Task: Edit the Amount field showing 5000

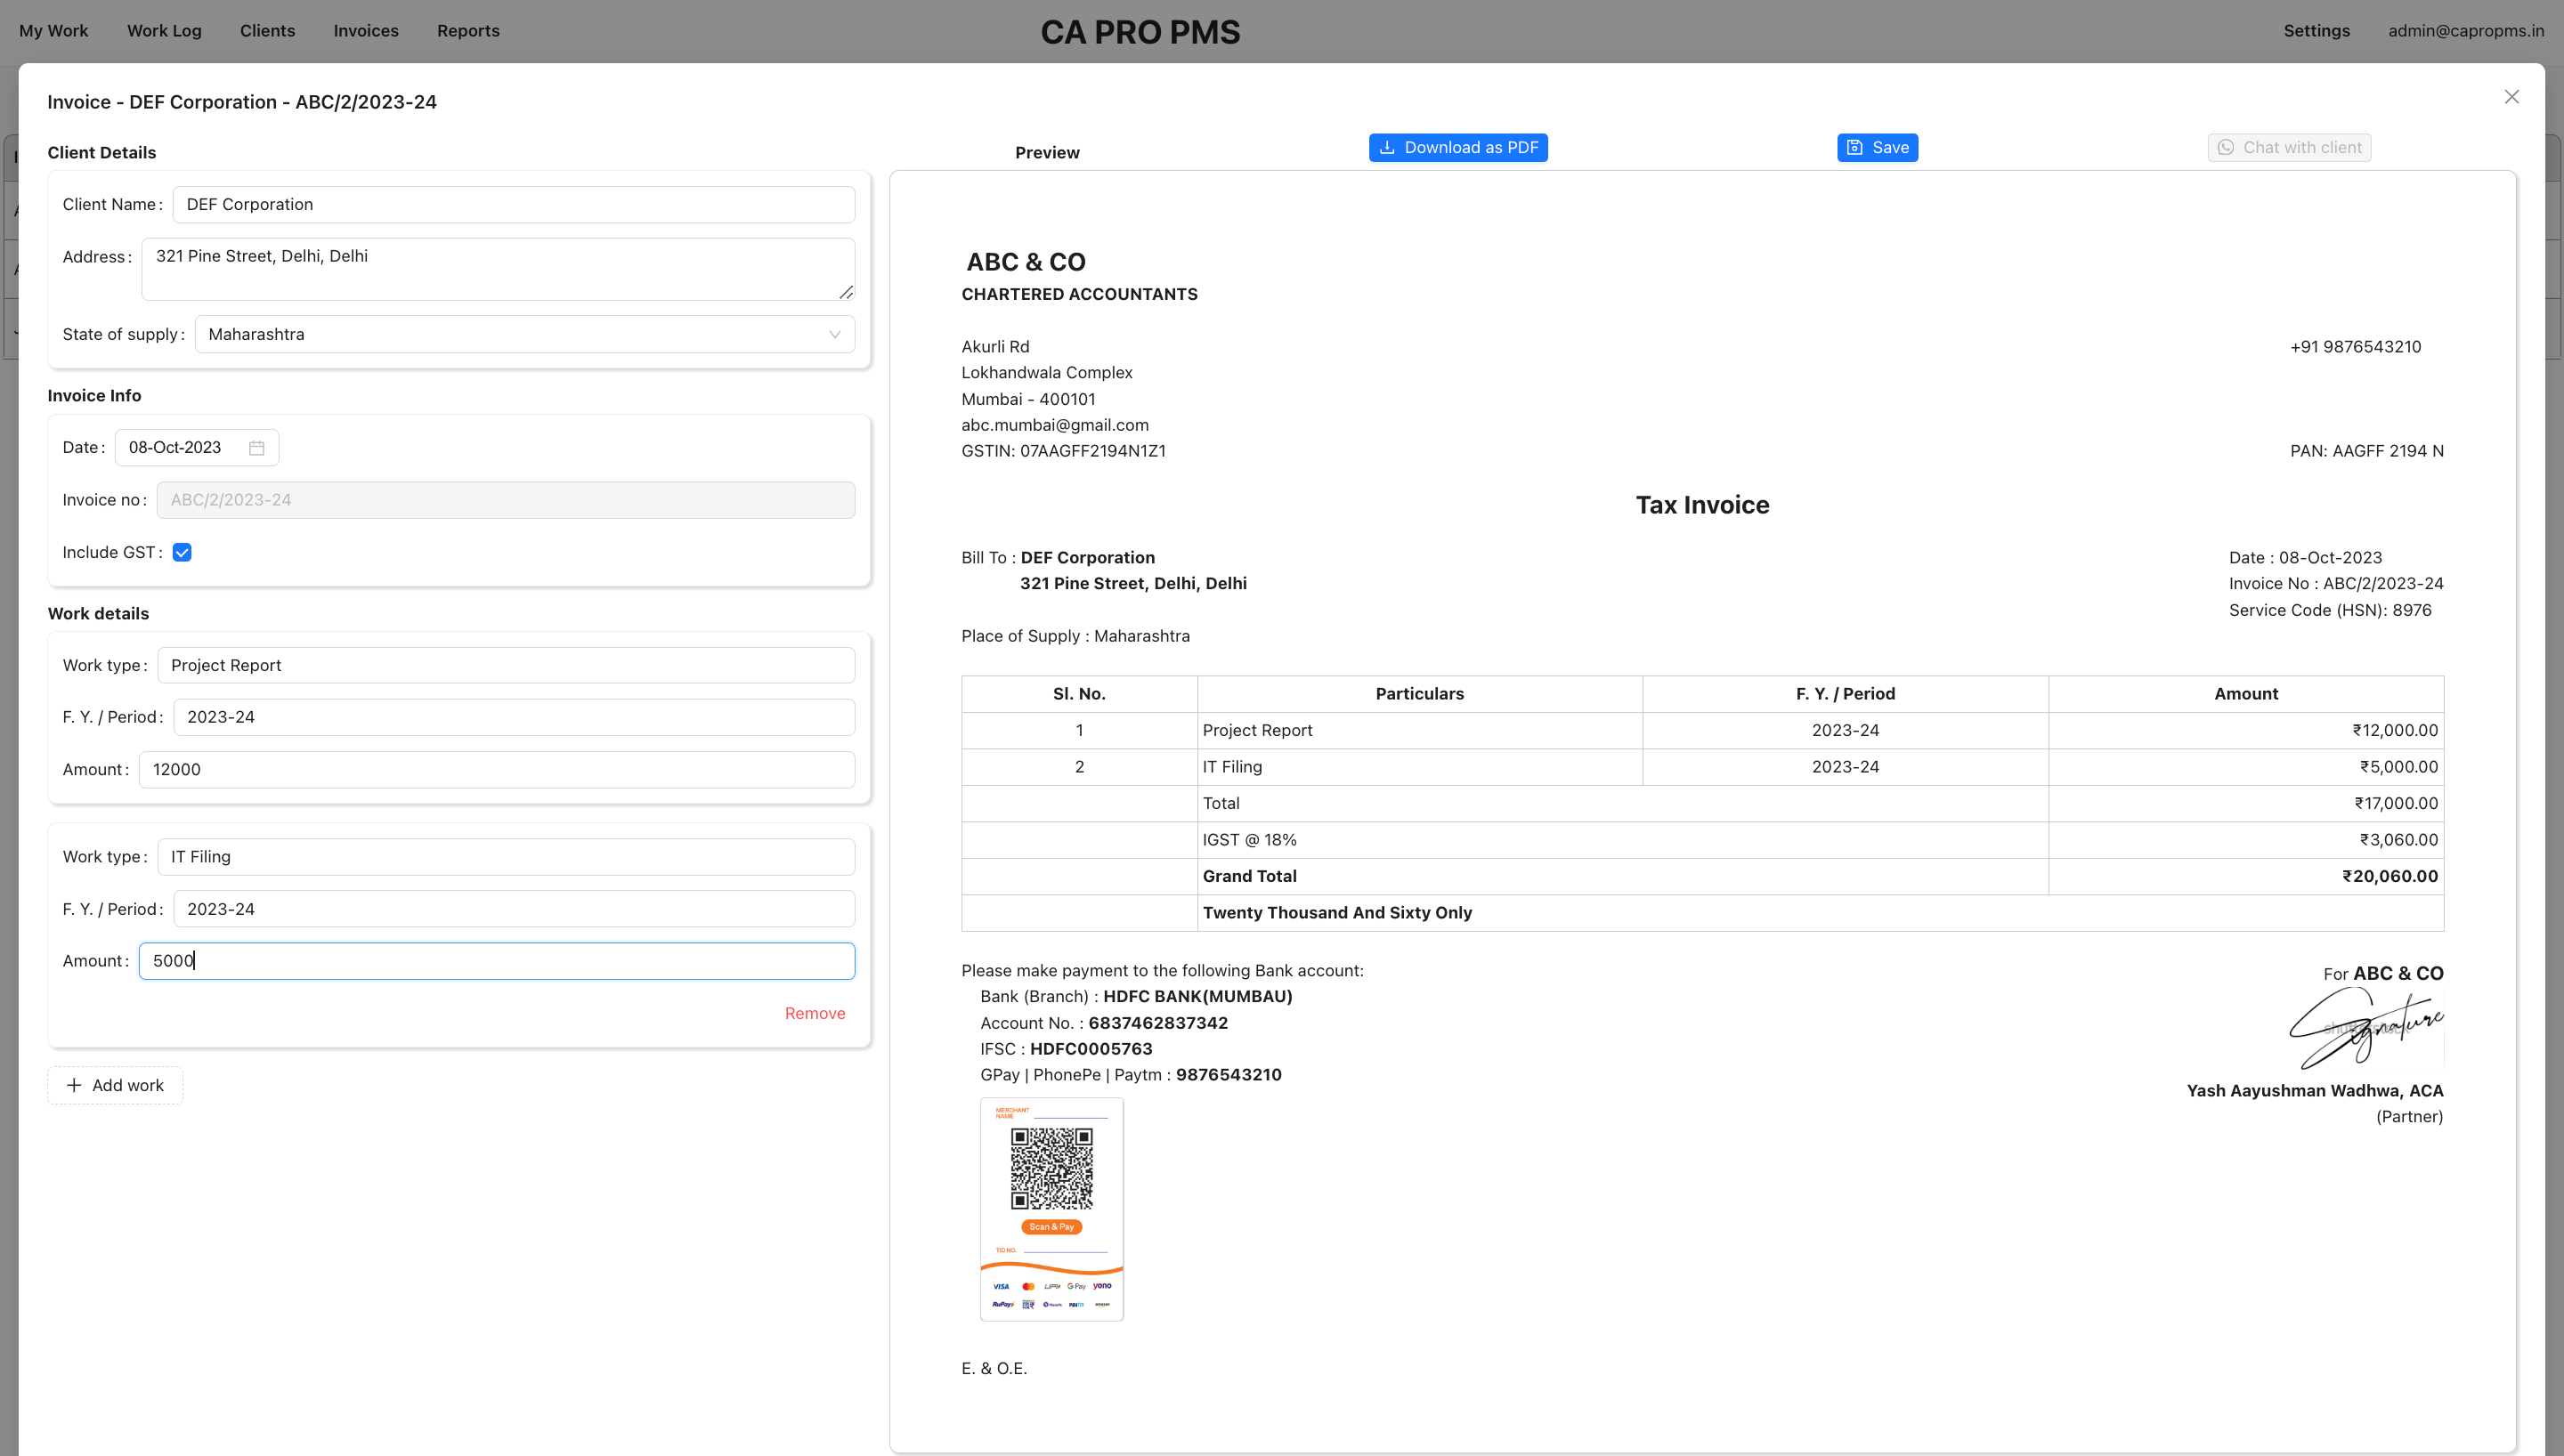Action: (497, 960)
